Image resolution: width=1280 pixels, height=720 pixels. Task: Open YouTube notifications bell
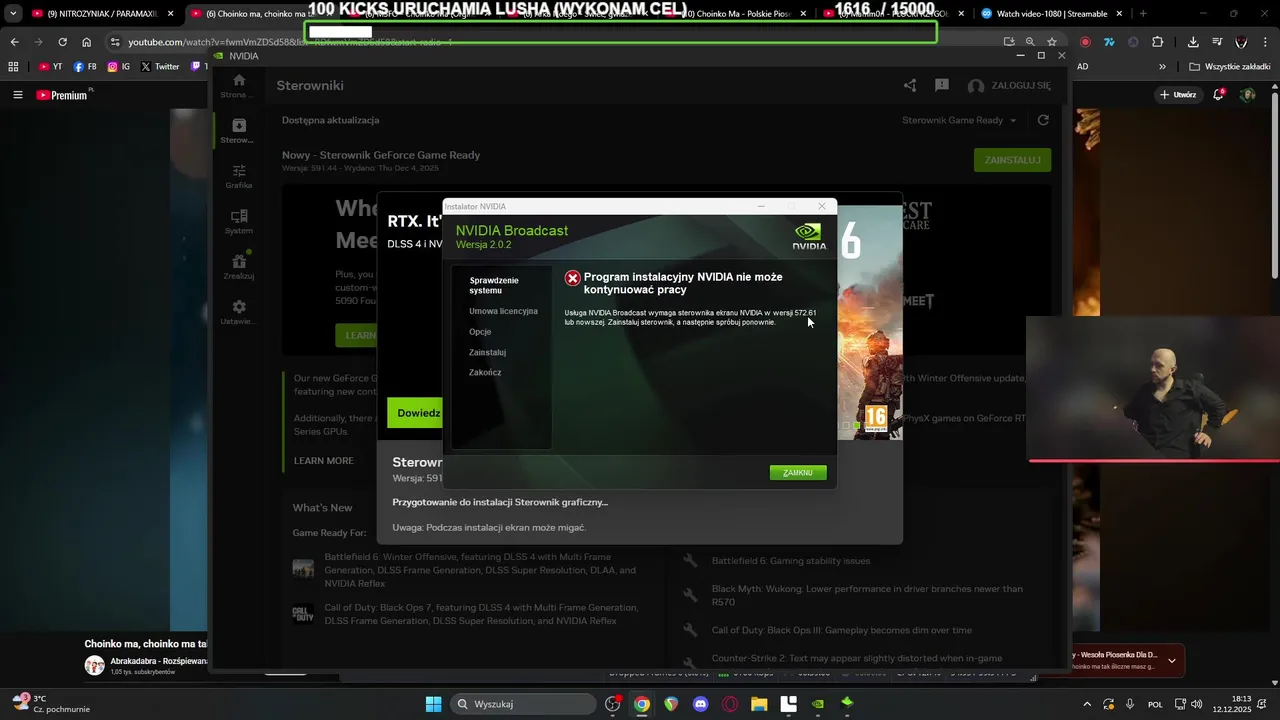pyautogui.click(x=1218, y=95)
